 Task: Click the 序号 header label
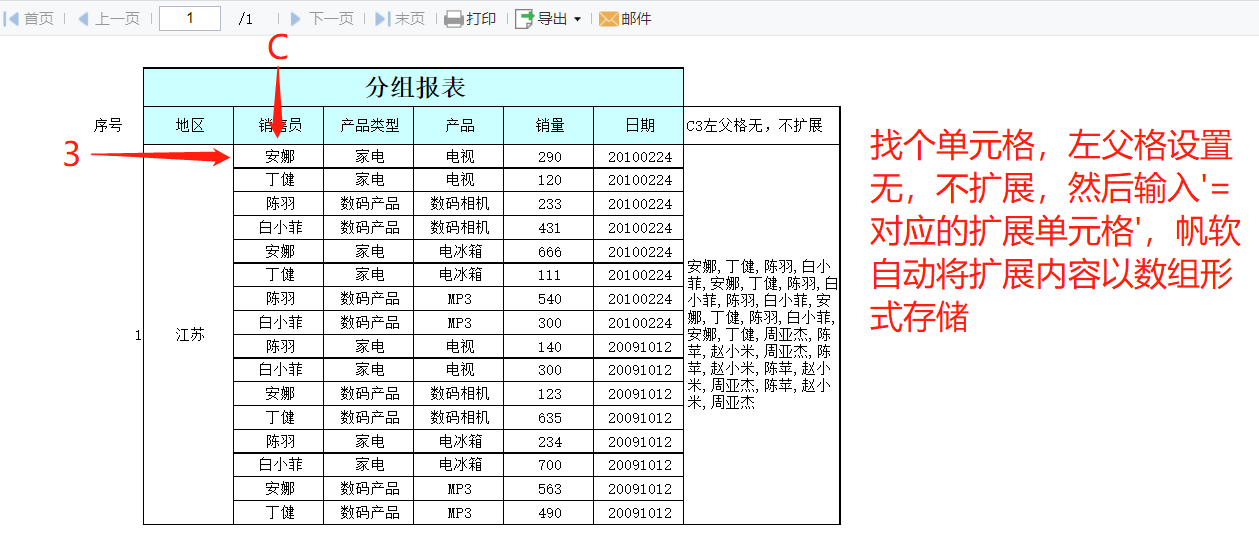tap(108, 125)
